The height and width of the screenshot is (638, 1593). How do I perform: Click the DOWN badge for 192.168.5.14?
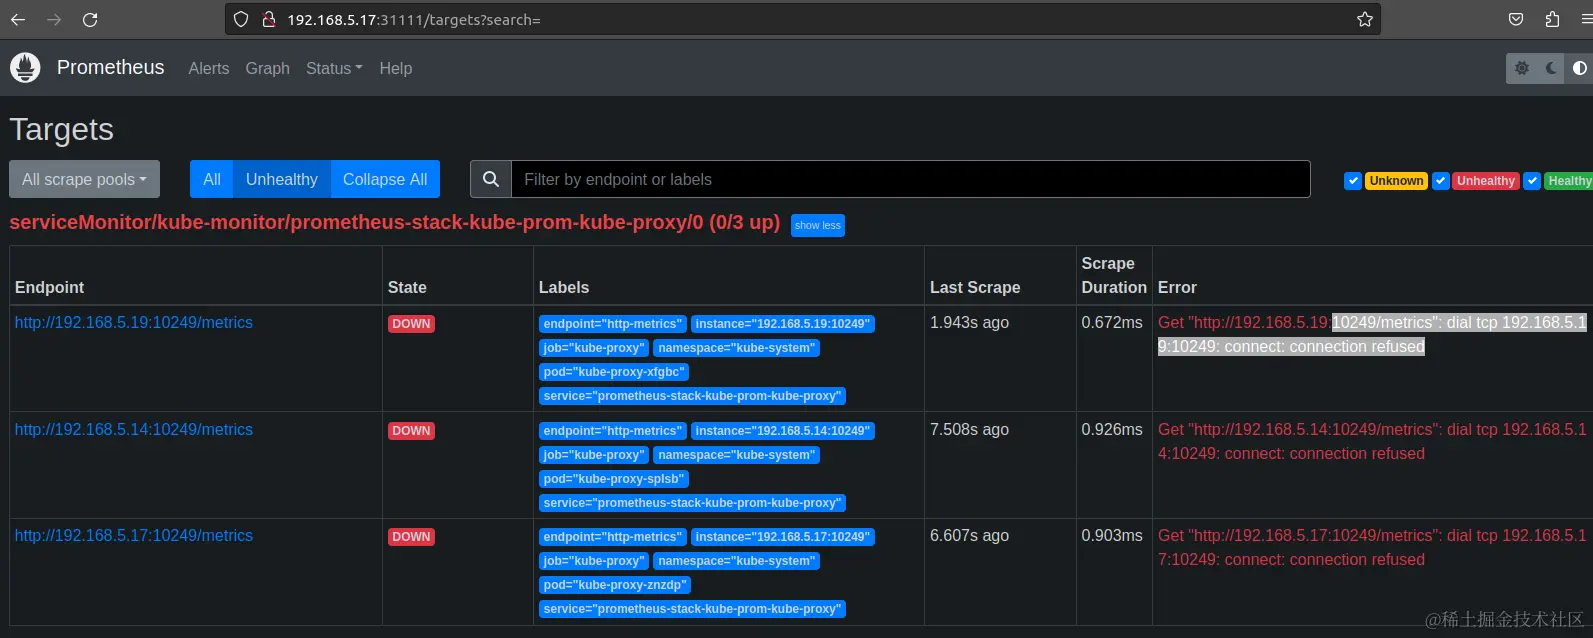coord(411,431)
